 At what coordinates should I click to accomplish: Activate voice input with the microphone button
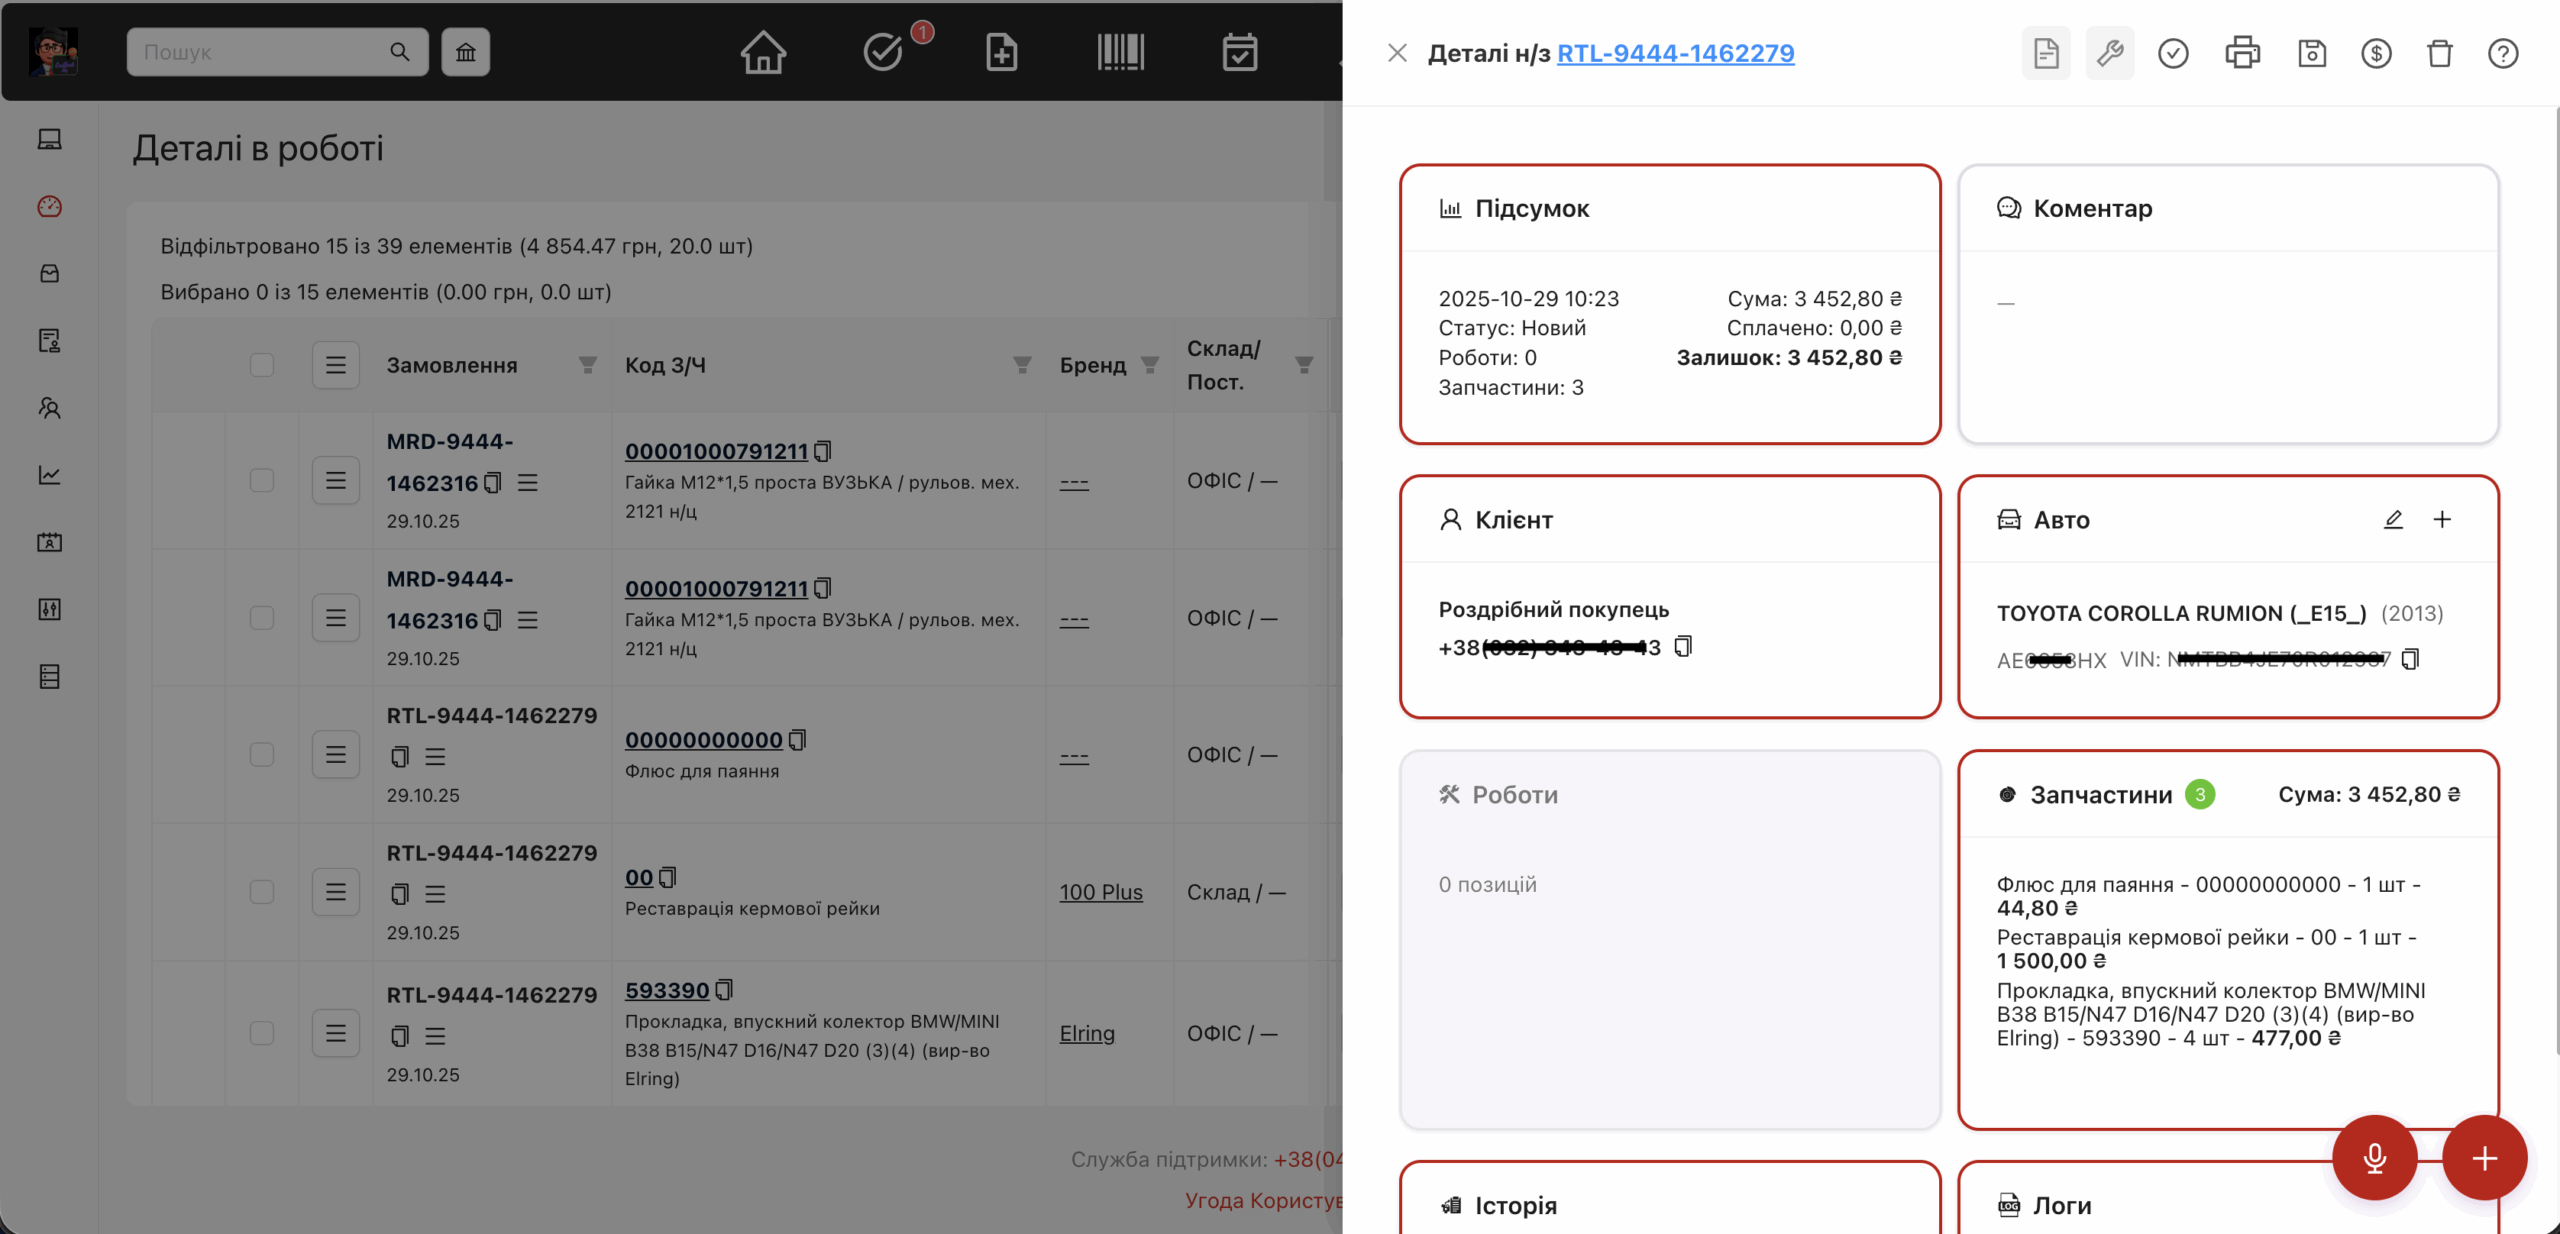(x=2375, y=1158)
